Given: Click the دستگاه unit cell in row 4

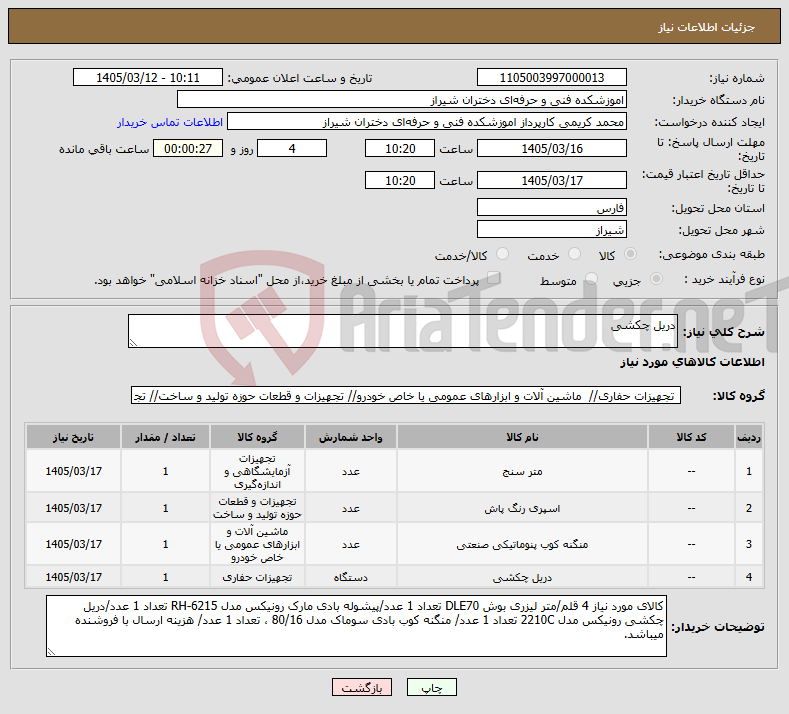Looking at the screenshot, I should pyautogui.click(x=350, y=577).
